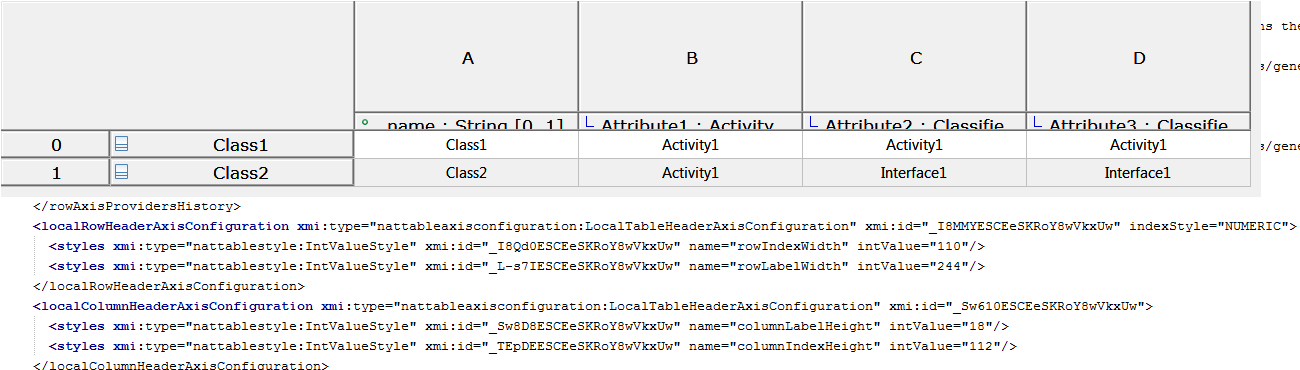Select row index 0
This screenshot has width=1300, height=370.
[x=55, y=145]
